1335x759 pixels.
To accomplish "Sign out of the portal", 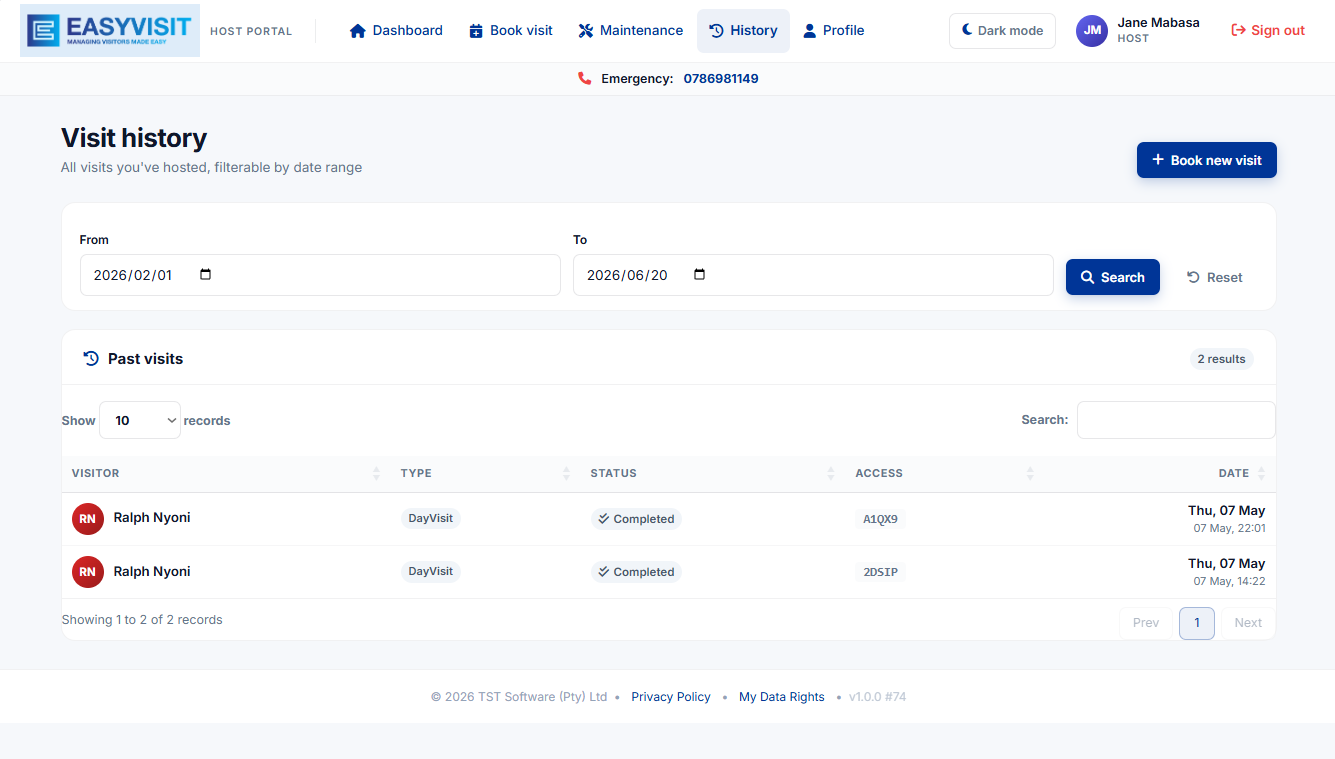I will (x=1268, y=31).
